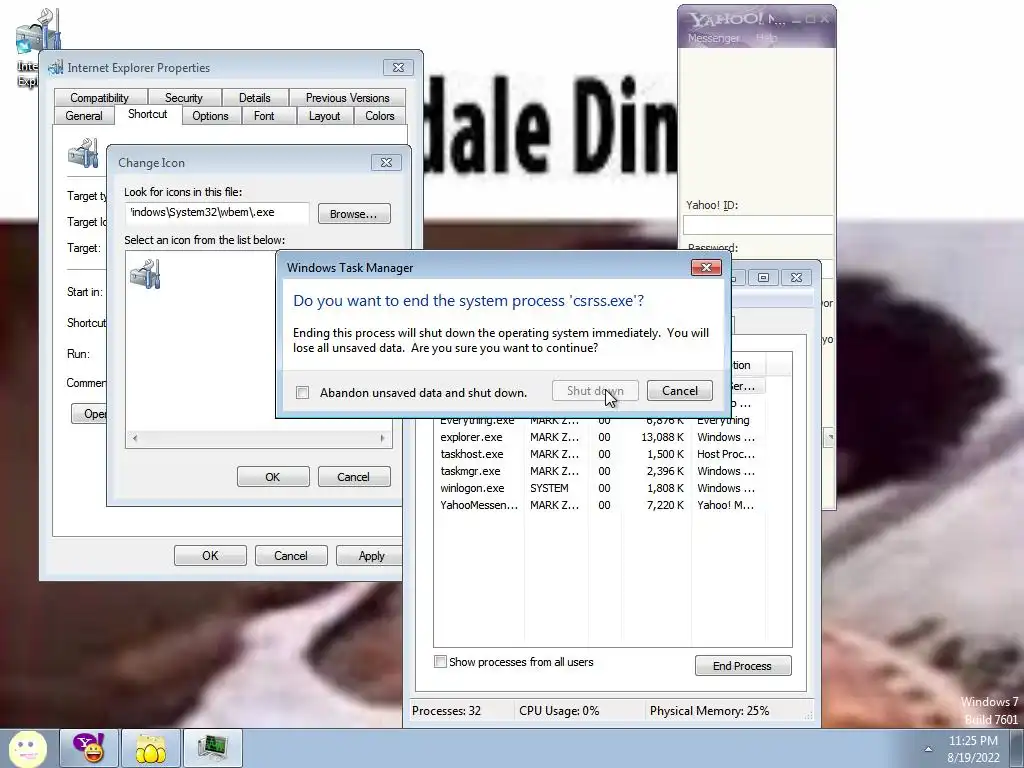Switch to the Options tab
The image size is (1024, 768).
[210, 116]
